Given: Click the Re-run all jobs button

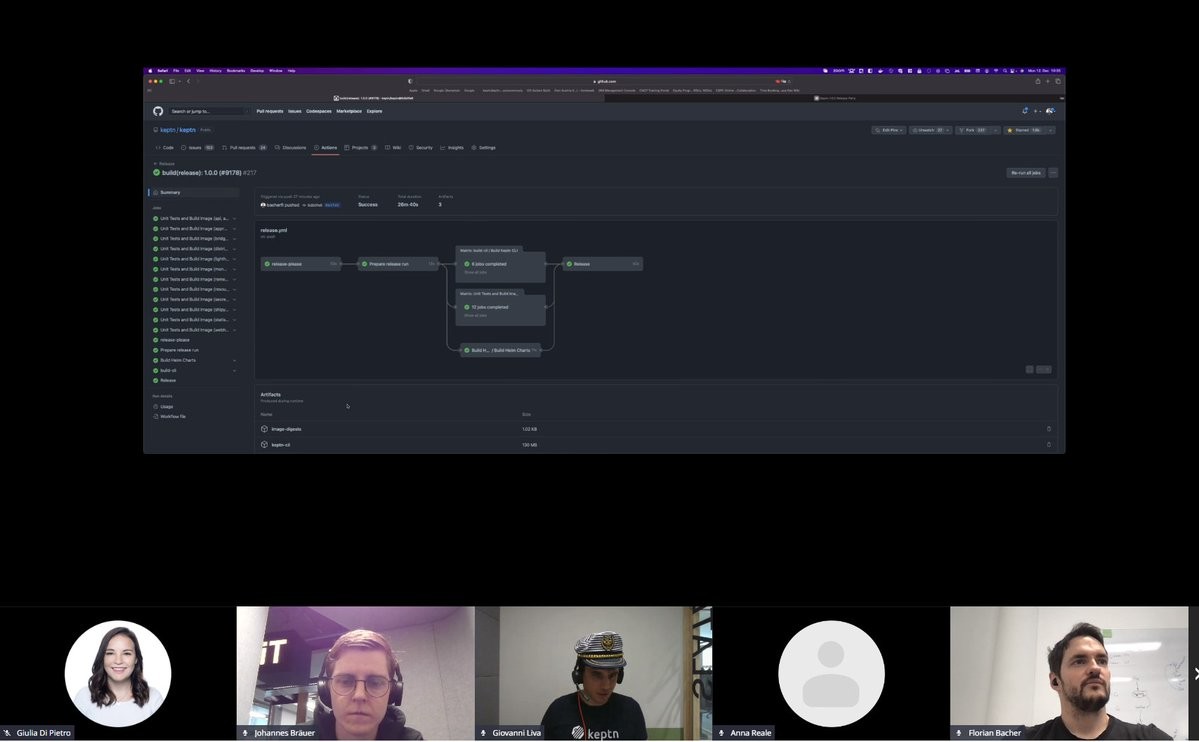Looking at the screenshot, I should (x=1025, y=173).
